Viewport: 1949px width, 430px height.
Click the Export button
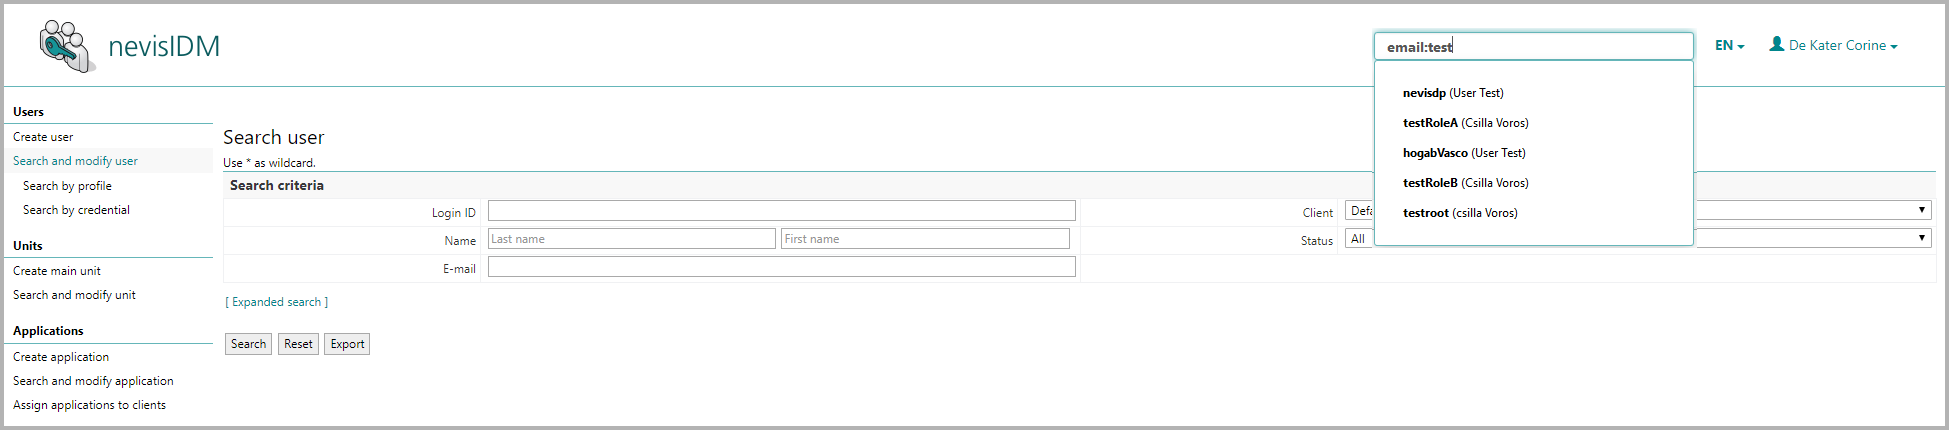[347, 344]
